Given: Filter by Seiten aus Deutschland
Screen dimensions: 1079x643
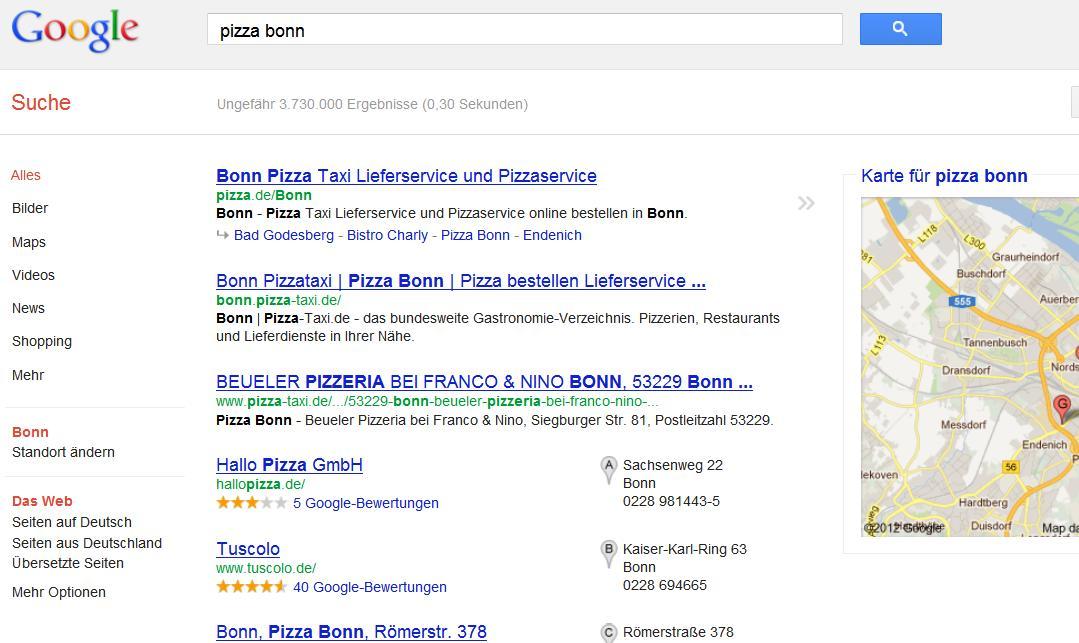Looking at the screenshot, I should point(87,543).
